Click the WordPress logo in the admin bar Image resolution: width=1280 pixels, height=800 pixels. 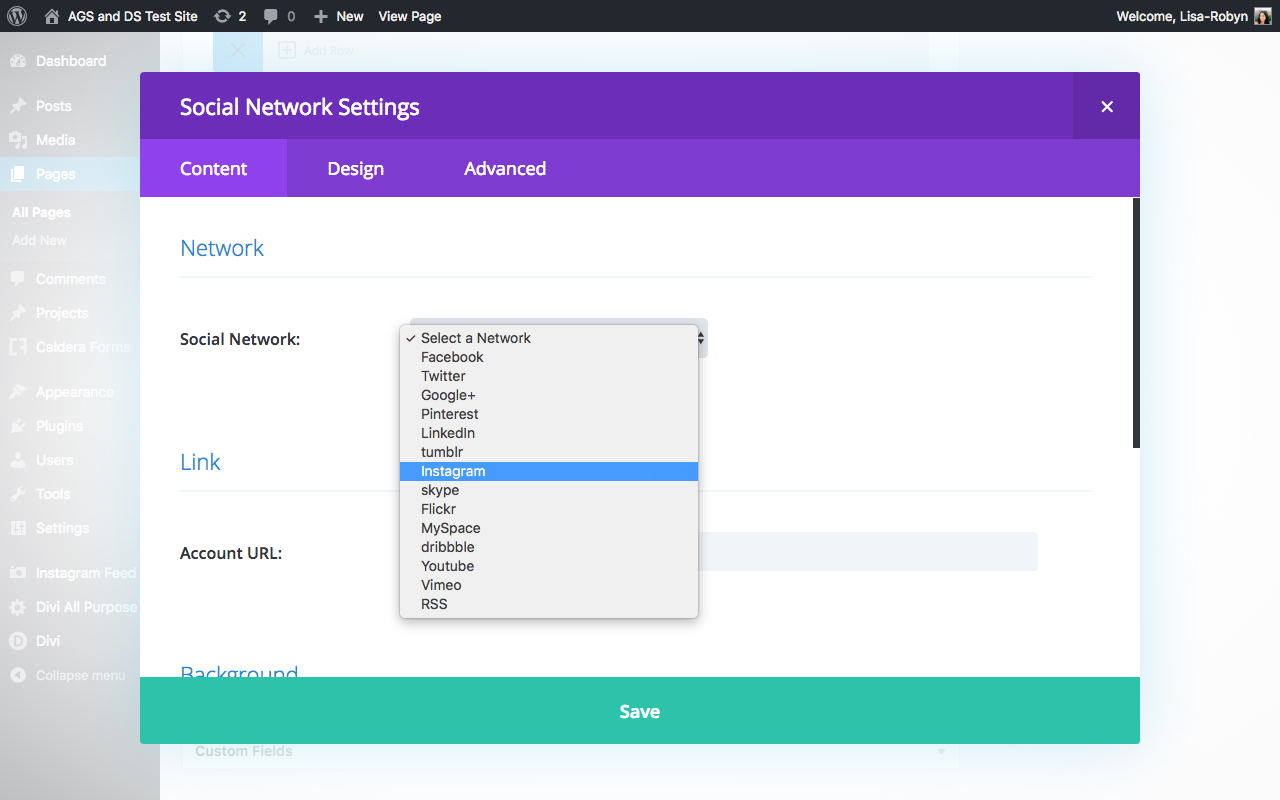[x=16, y=16]
